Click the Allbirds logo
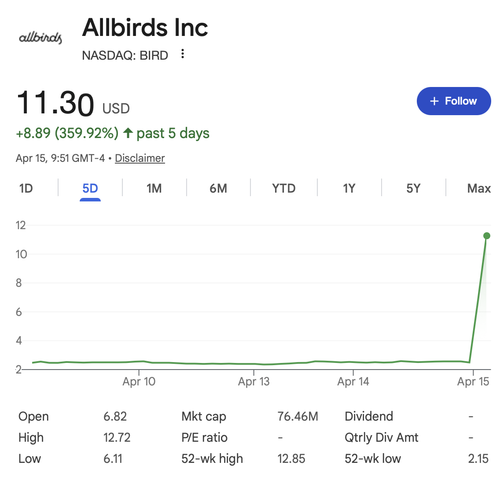This screenshot has width=500, height=479. coord(40,38)
